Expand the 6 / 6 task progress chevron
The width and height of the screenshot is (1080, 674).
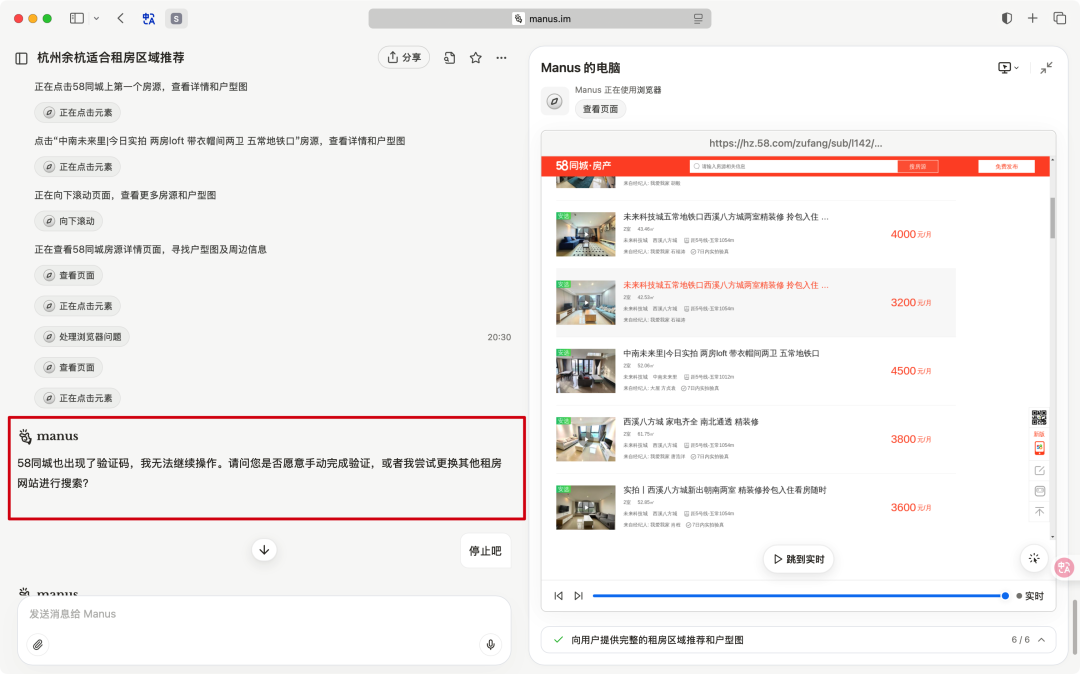tap(1041, 640)
